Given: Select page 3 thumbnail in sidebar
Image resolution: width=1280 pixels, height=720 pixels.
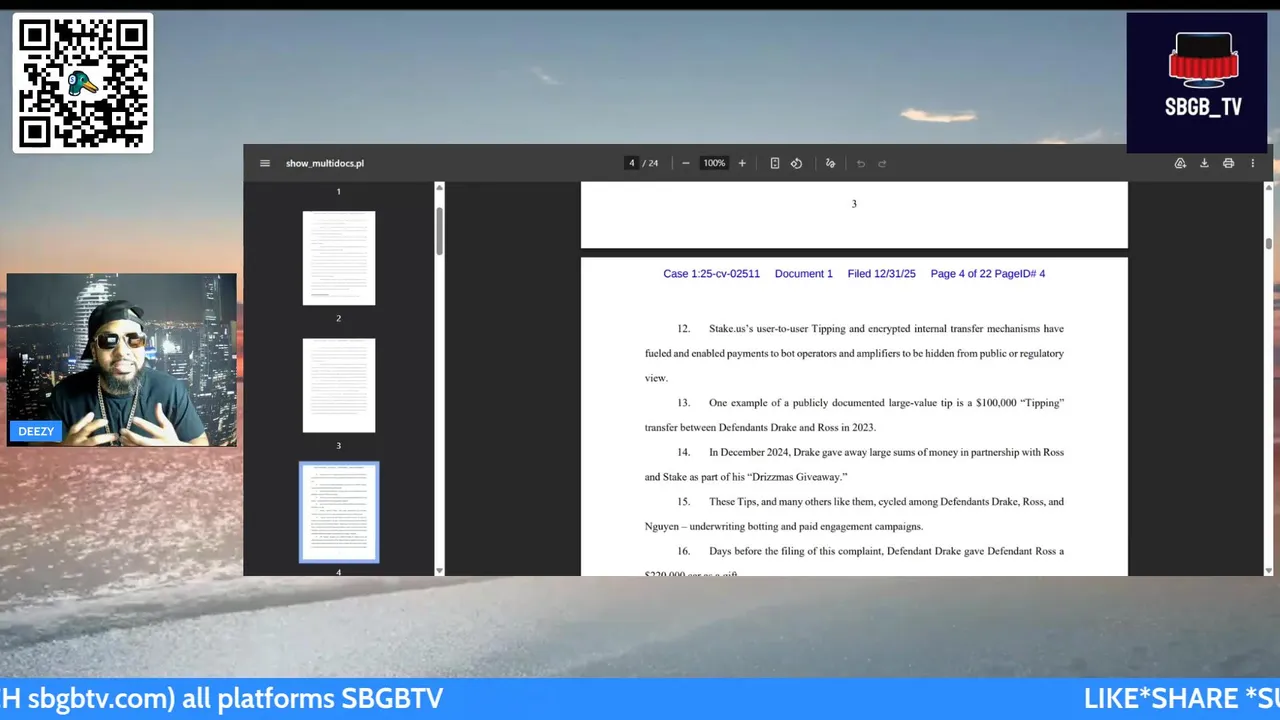Looking at the screenshot, I should [x=339, y=385].
